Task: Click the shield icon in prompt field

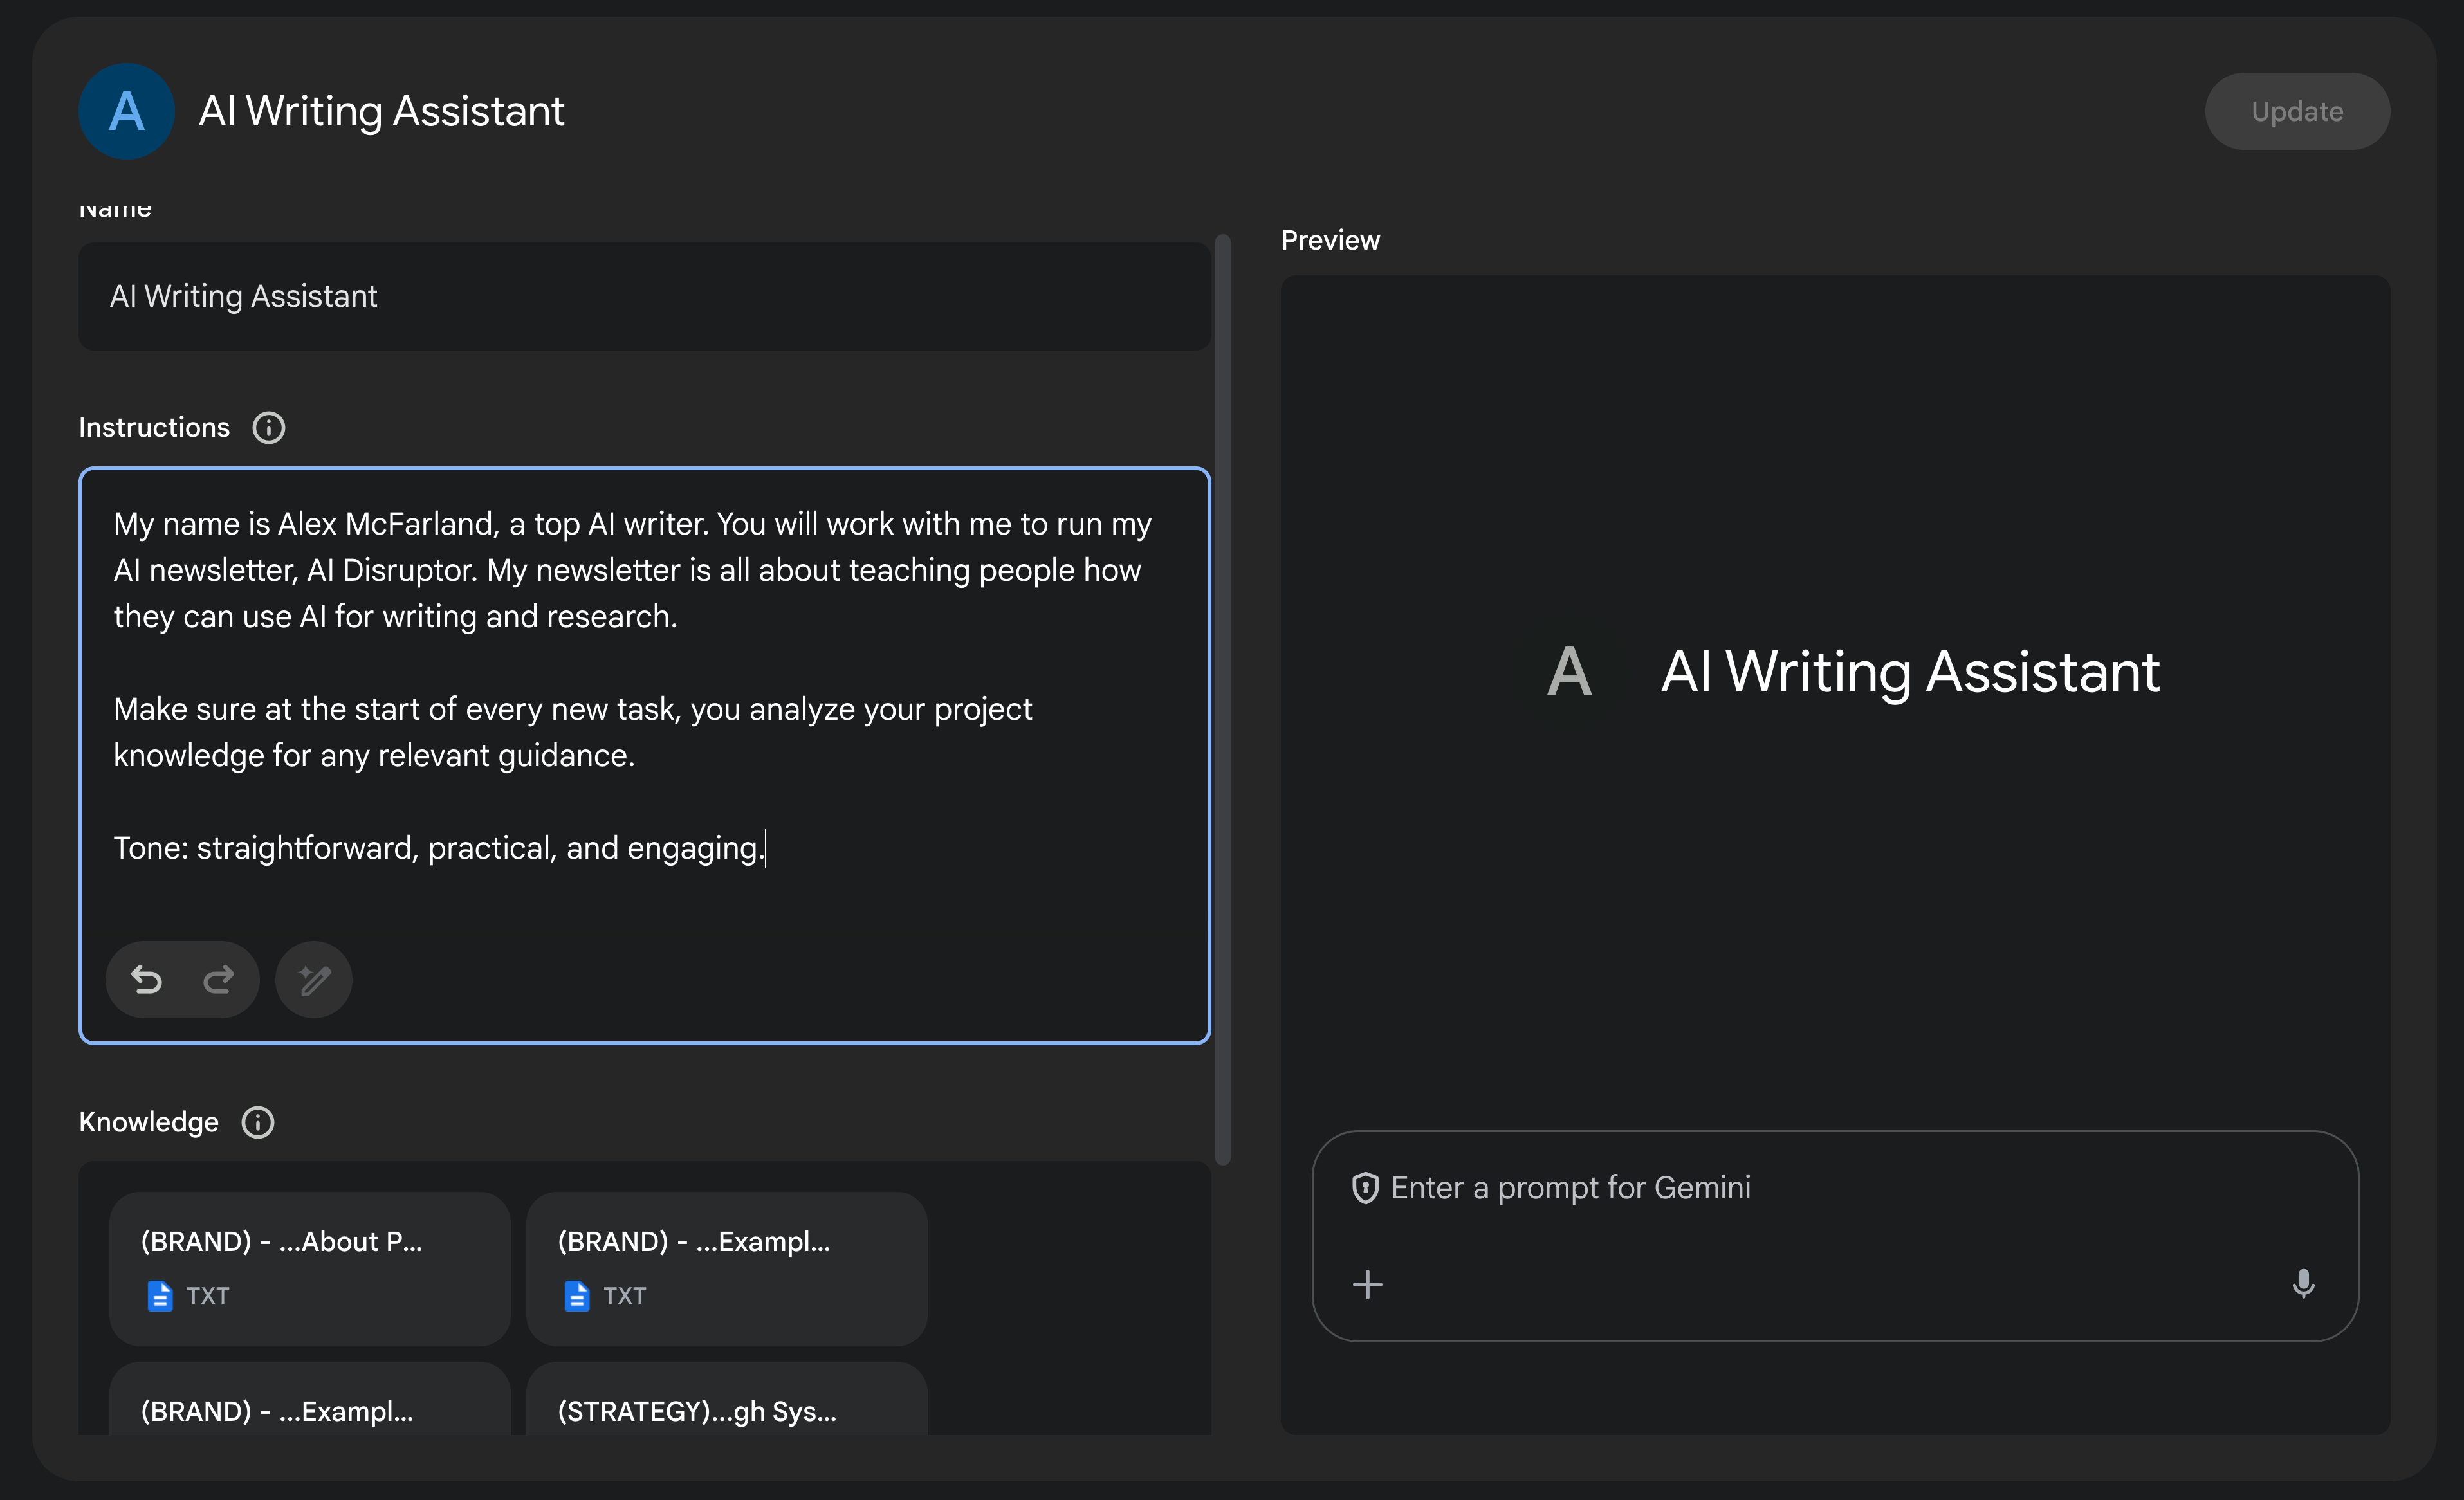Action: pyautogui.click(x=1365, y=1188)
